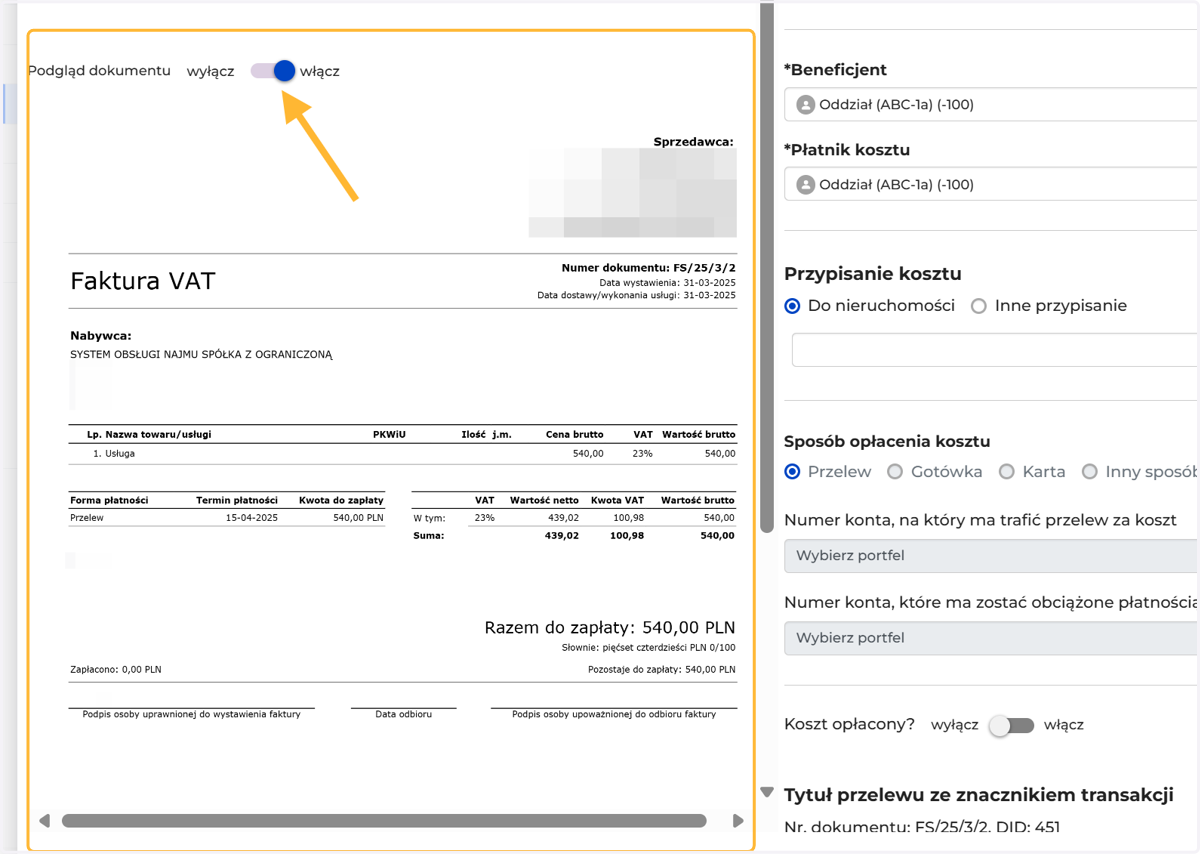
Task: Choose Gotówka as payment method
Action: (895, 471)
